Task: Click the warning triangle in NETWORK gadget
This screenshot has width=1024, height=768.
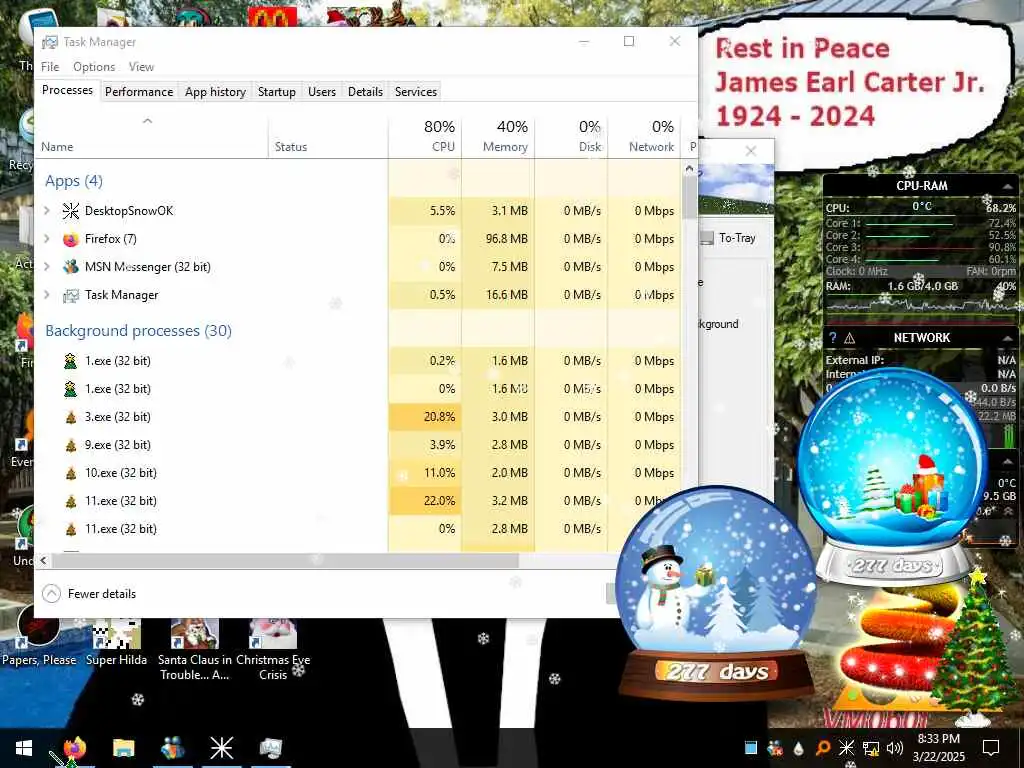Action: point(850,338)
